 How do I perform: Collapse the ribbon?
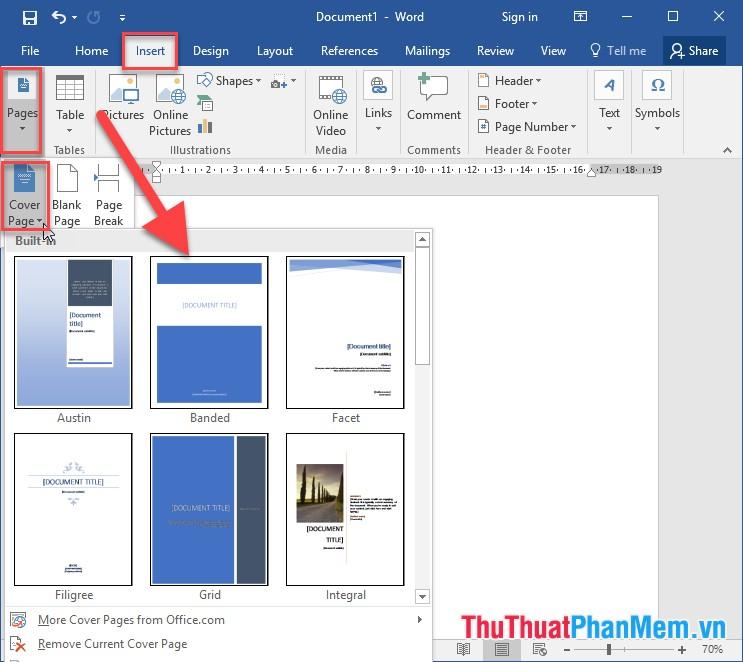click(x=727, y=151)
